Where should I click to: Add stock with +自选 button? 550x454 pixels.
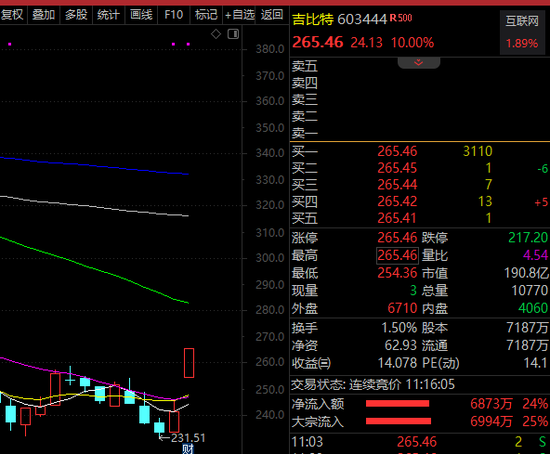240,15
